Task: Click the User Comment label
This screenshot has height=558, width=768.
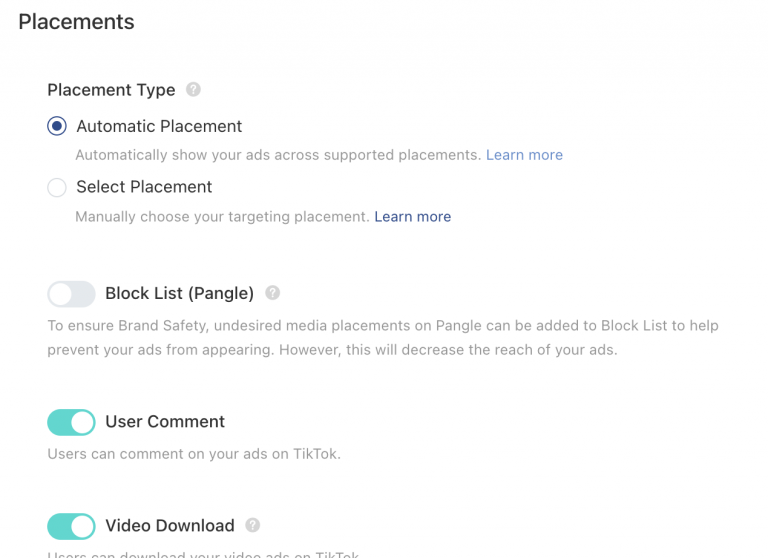Action: 165,422
